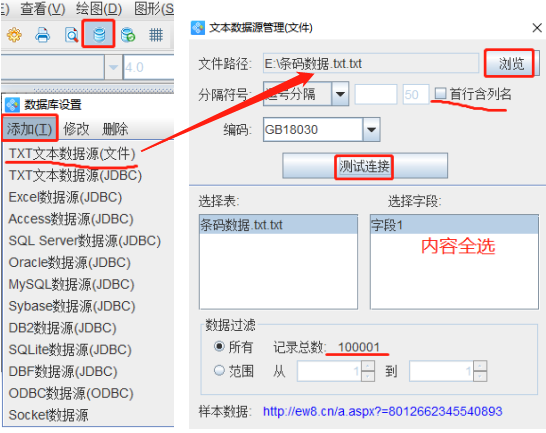Select the 范围 radio button
Image resolution: width=546 pixels, height=433 pixels.
point(219,370)
